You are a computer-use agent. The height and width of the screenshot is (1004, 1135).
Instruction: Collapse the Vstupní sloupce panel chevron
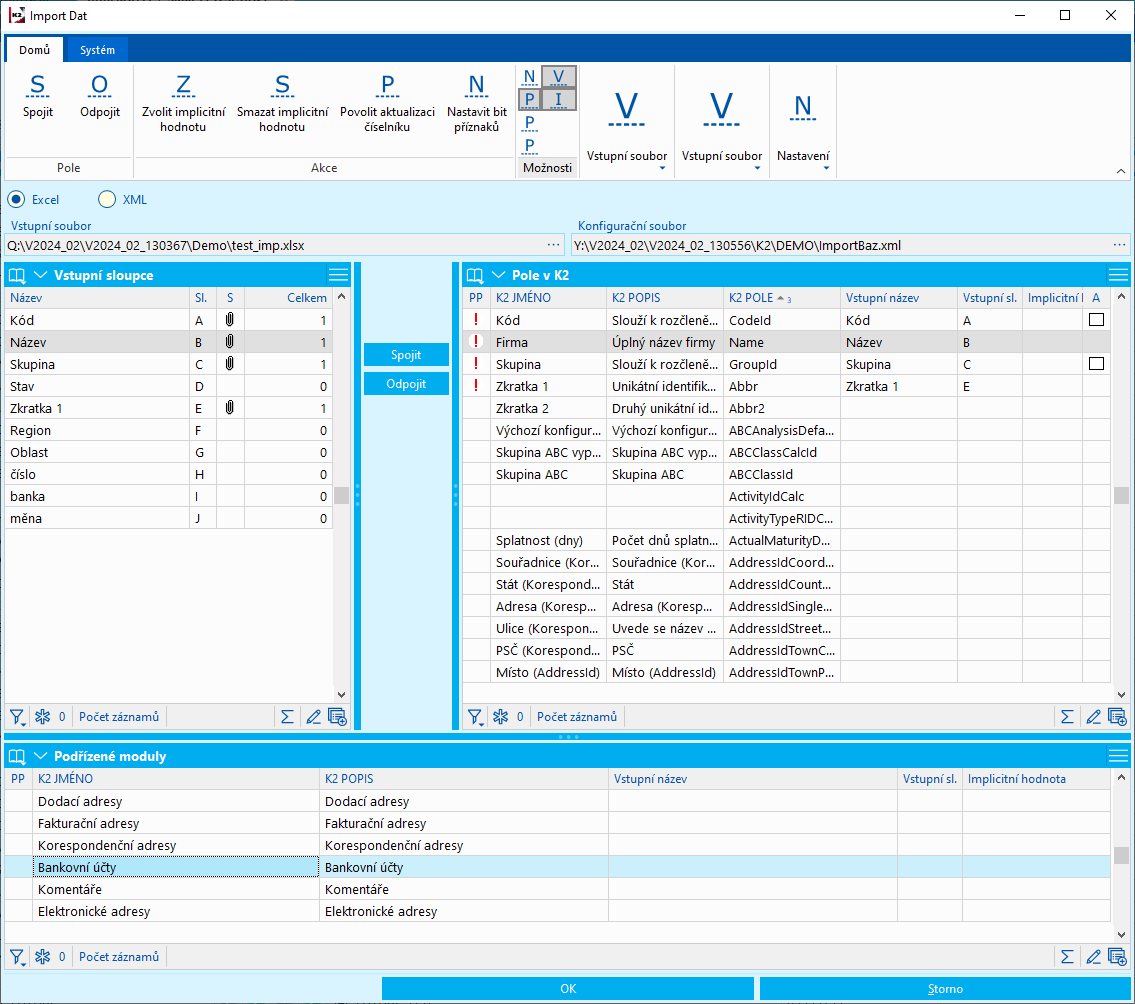(x=41, y=275)
